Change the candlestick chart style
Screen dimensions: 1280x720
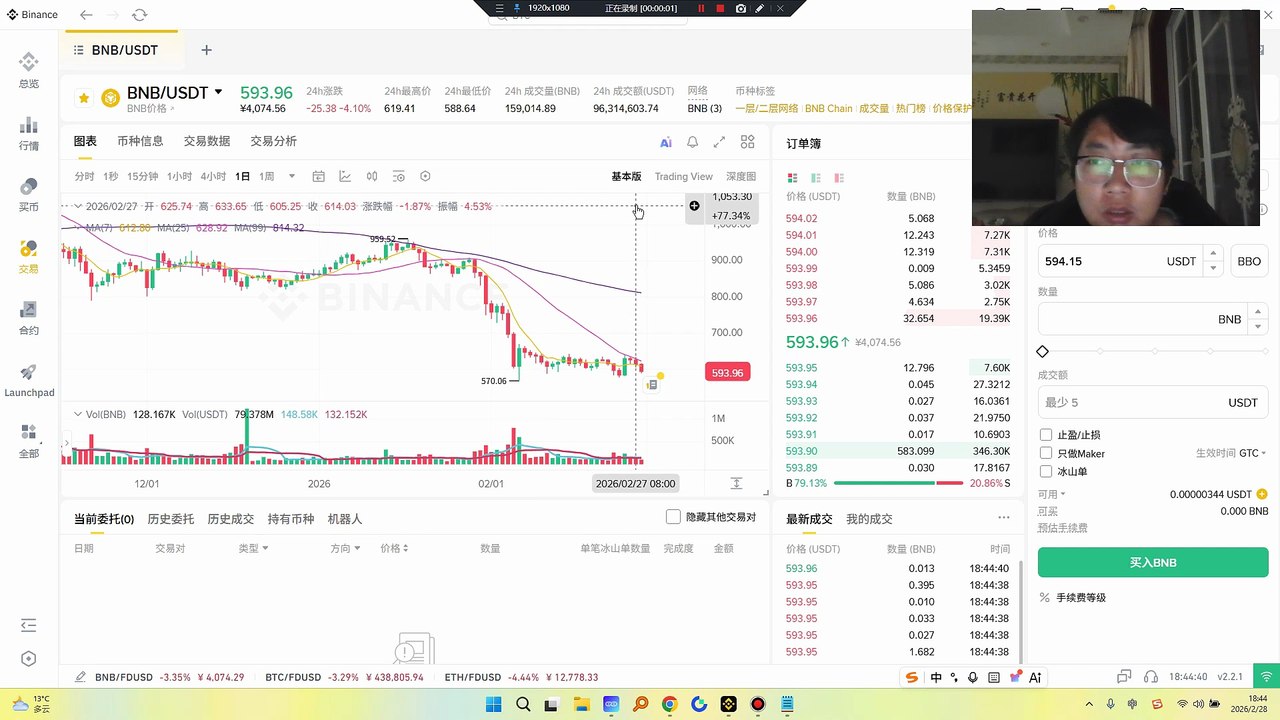(372, 177)
